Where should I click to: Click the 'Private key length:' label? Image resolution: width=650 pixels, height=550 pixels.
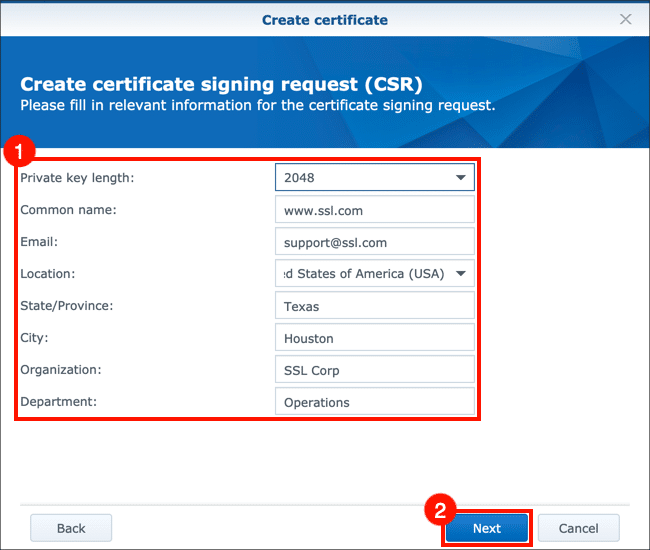click(x=77, y=178)
